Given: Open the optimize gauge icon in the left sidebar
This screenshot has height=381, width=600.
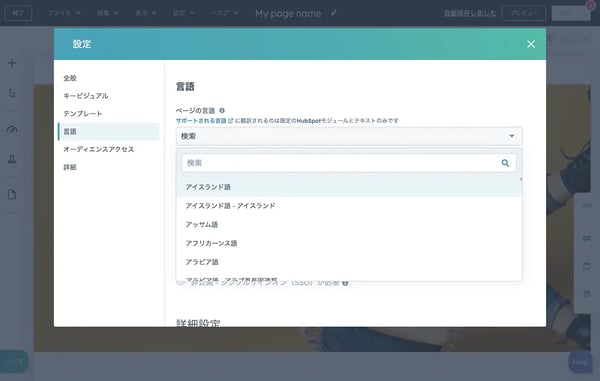Looking at the screenshot, I should tap(12, 130).
